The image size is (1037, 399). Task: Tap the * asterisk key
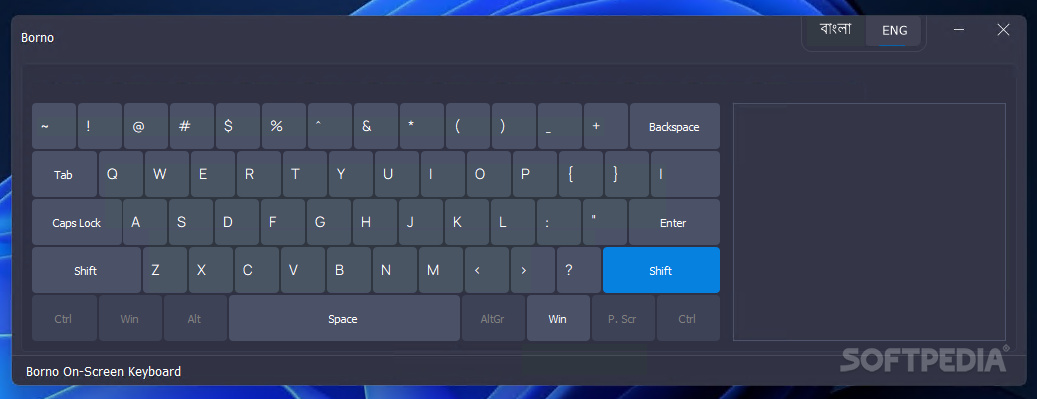pyautogui.click(x=422, y=126)
